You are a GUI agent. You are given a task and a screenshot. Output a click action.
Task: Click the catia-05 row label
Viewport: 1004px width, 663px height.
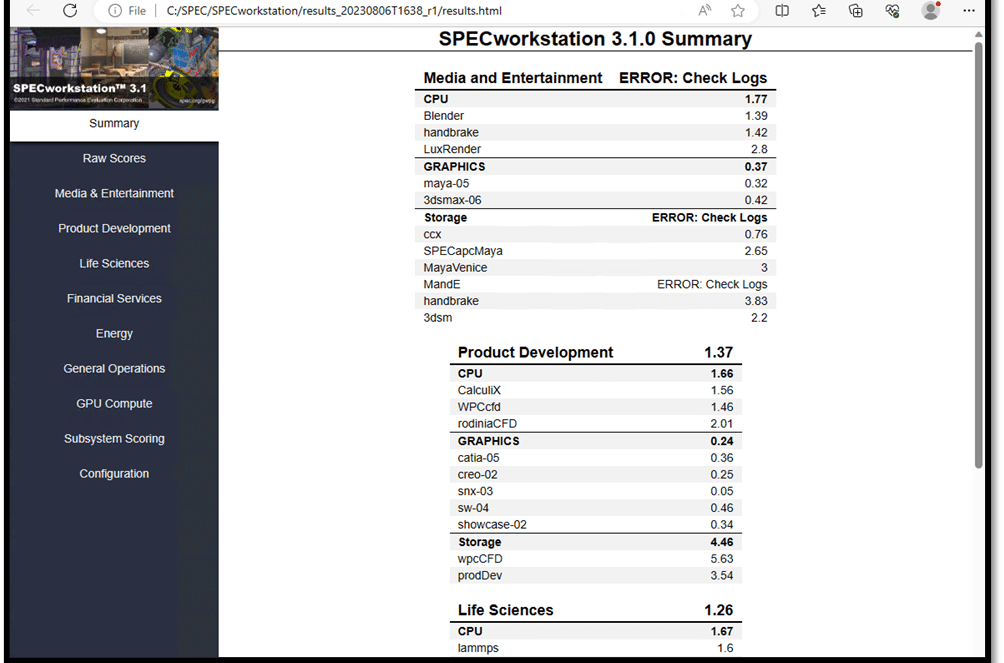point(478,458)
